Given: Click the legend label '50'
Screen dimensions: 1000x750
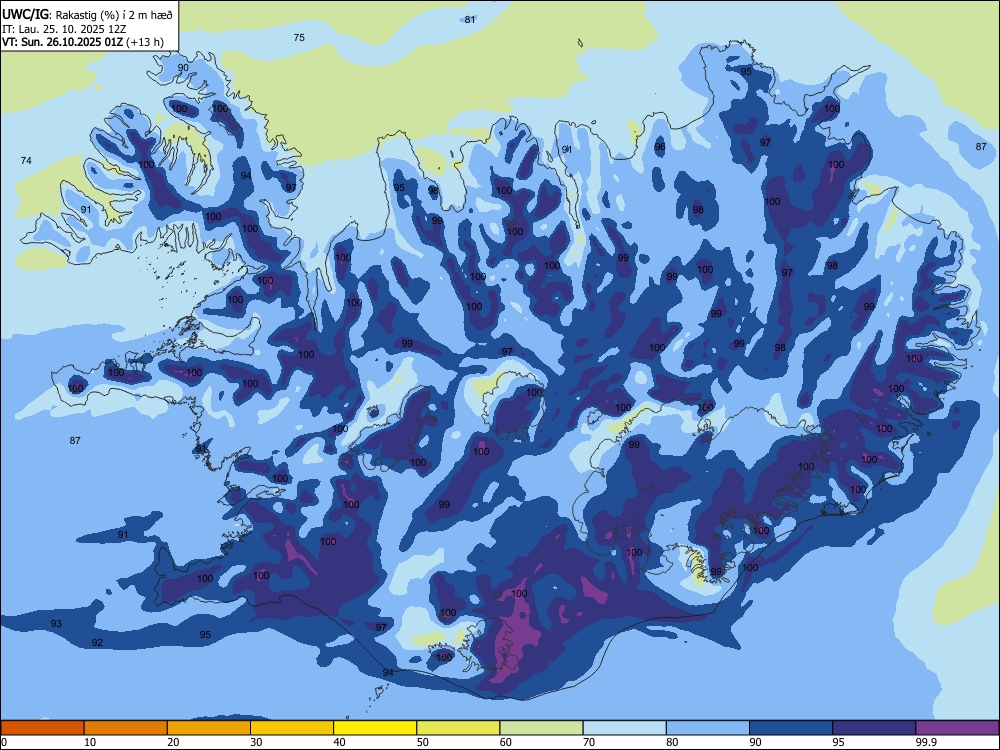Looking at the screenshot, I should pyautogui.click(x=423, y=742).
